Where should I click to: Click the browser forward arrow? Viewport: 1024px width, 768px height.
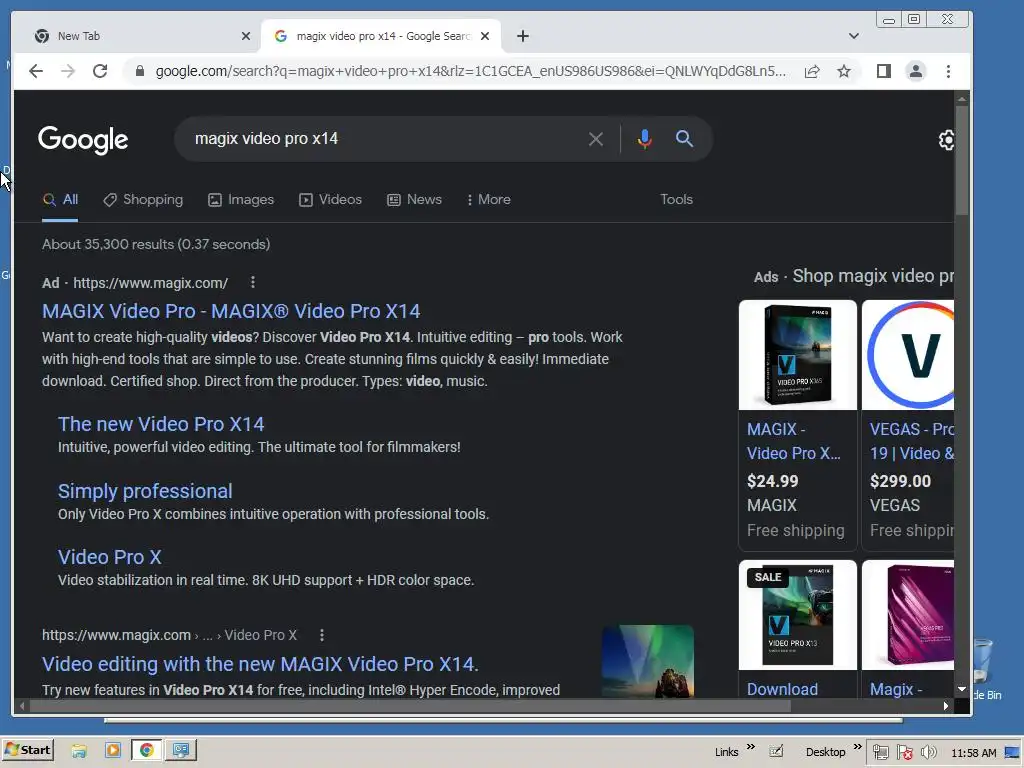[x=68, y=71]
